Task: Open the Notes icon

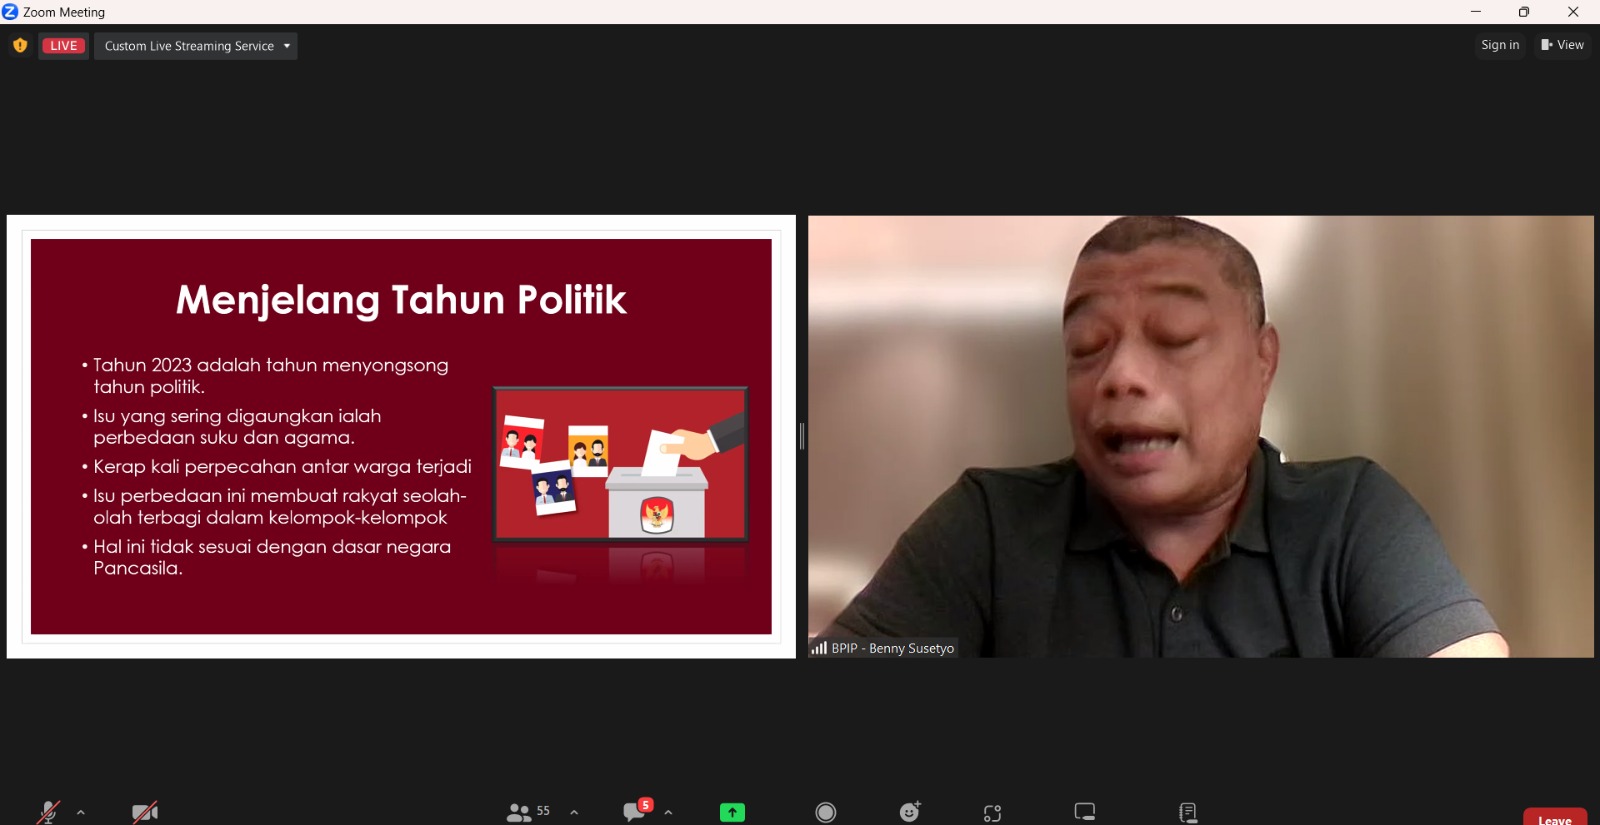Action: tap(1188, 812)
